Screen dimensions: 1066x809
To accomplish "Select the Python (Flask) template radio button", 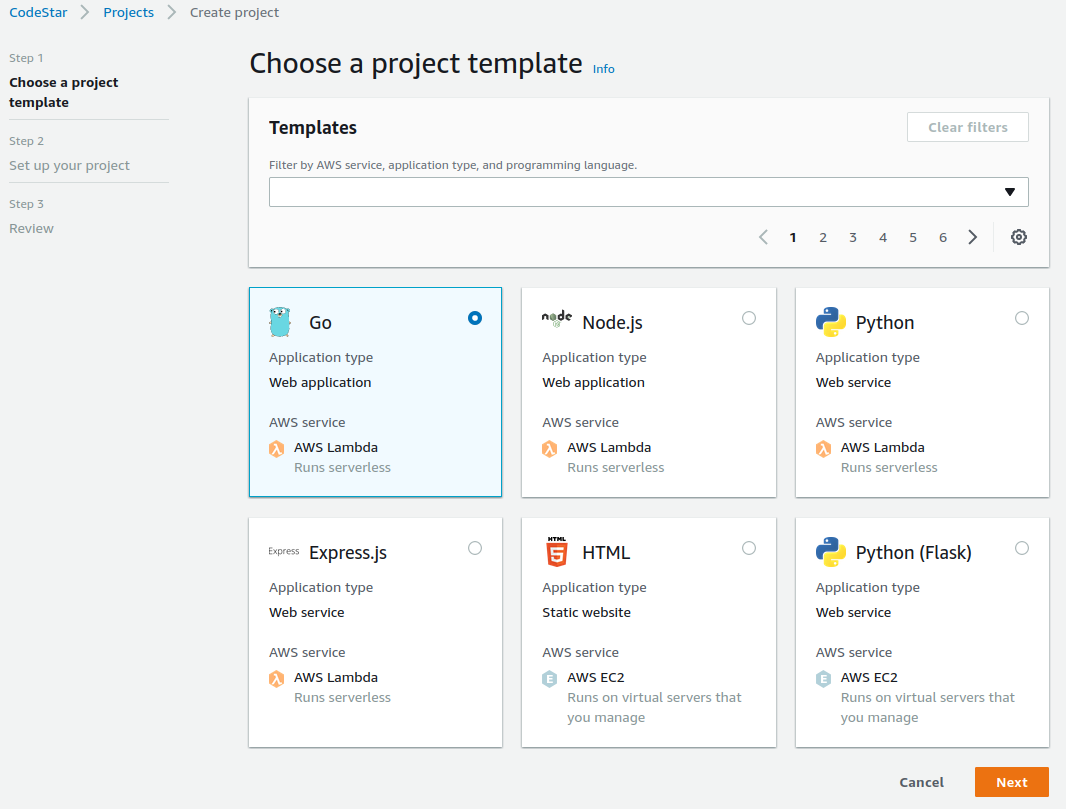I will tap(1022, 548).
